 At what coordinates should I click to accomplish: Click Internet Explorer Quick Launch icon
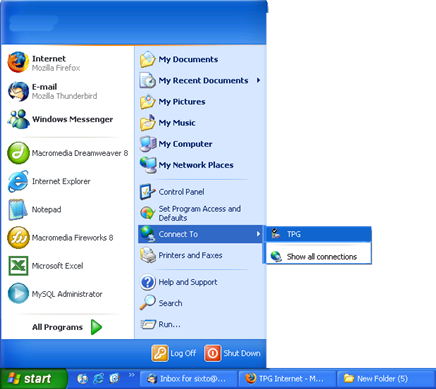98,379
